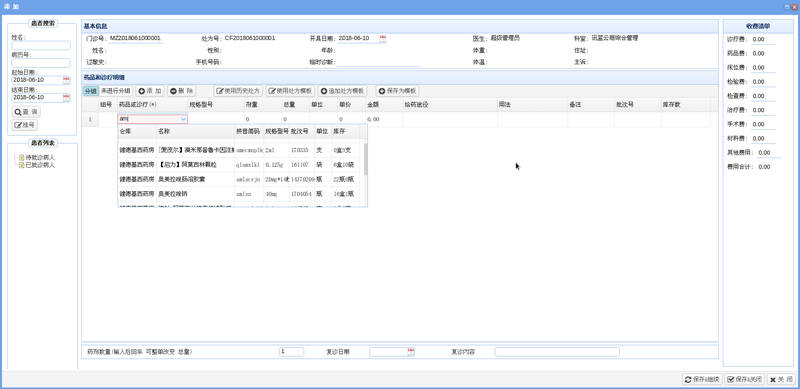The image size is (800, 389).
Task: Open the 结束日期 calendar picker
Action: (66, 98)
